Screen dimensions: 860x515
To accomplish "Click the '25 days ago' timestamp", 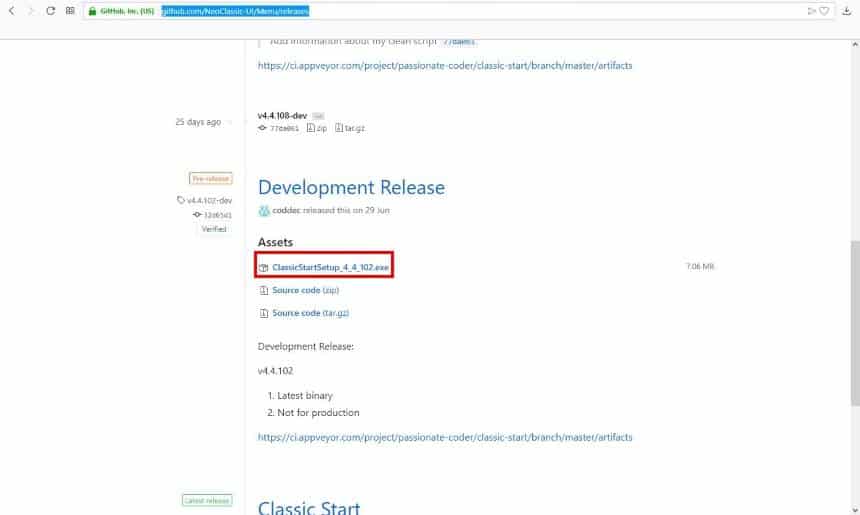I will coord(198,122).
